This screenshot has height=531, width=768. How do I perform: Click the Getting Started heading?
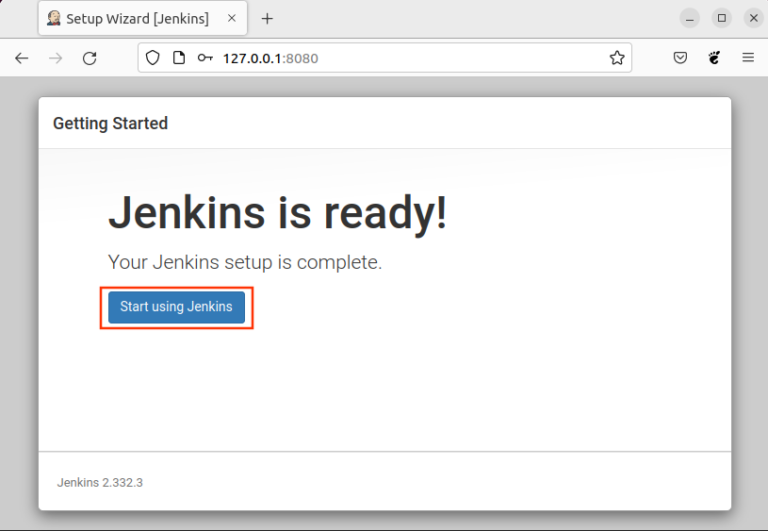pyautogui.click(x=110, y=123)
